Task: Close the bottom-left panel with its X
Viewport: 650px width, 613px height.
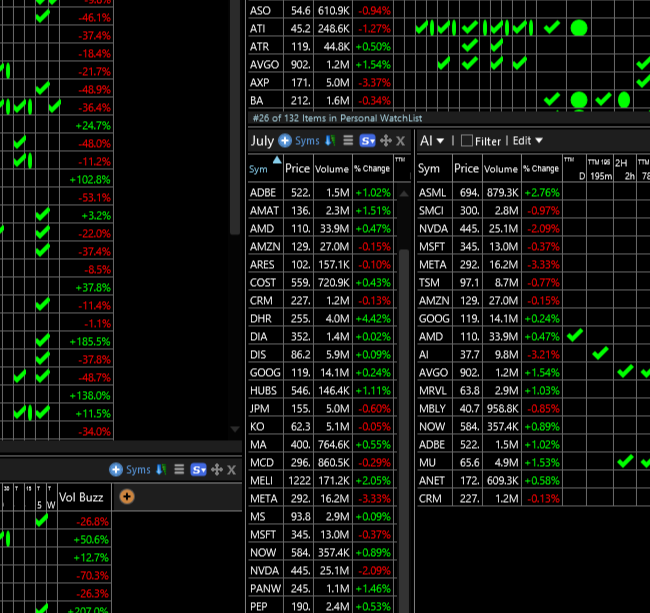Action: 231,470
